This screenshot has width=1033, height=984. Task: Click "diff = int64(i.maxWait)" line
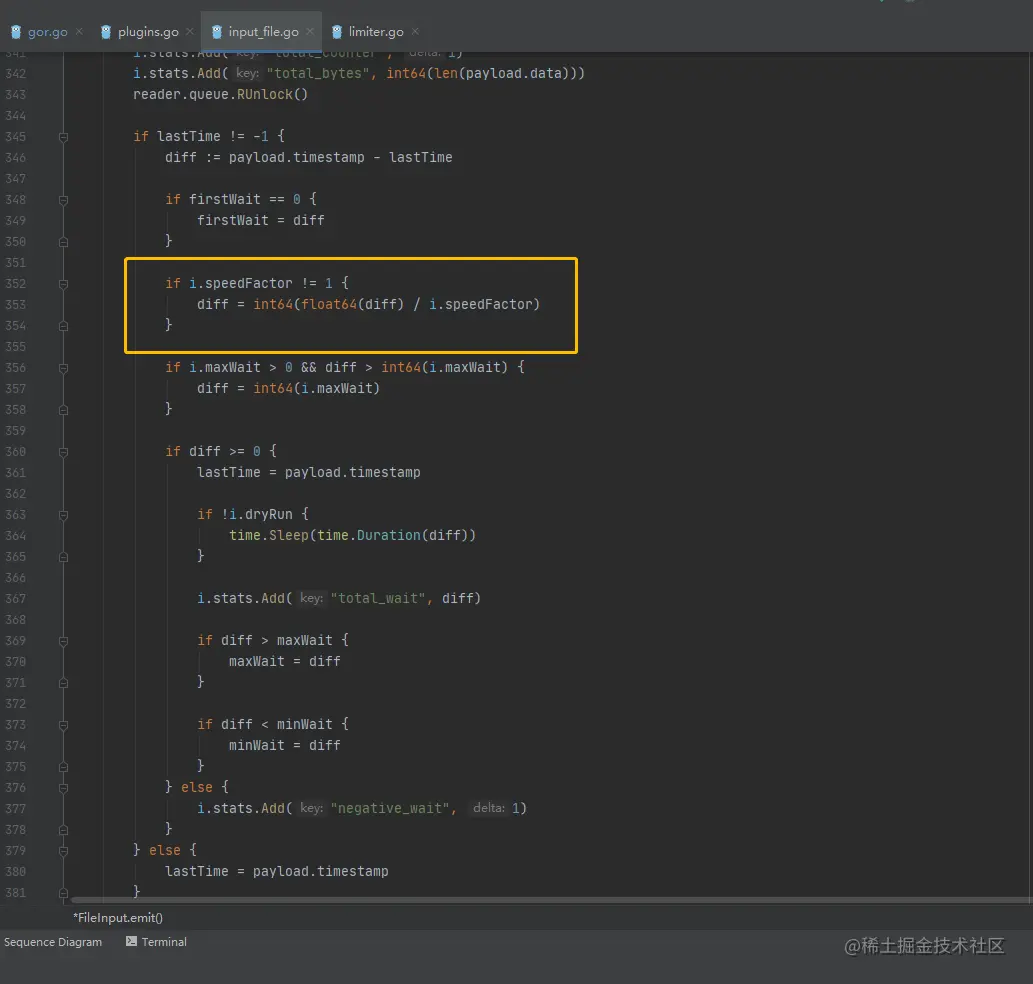289,389
